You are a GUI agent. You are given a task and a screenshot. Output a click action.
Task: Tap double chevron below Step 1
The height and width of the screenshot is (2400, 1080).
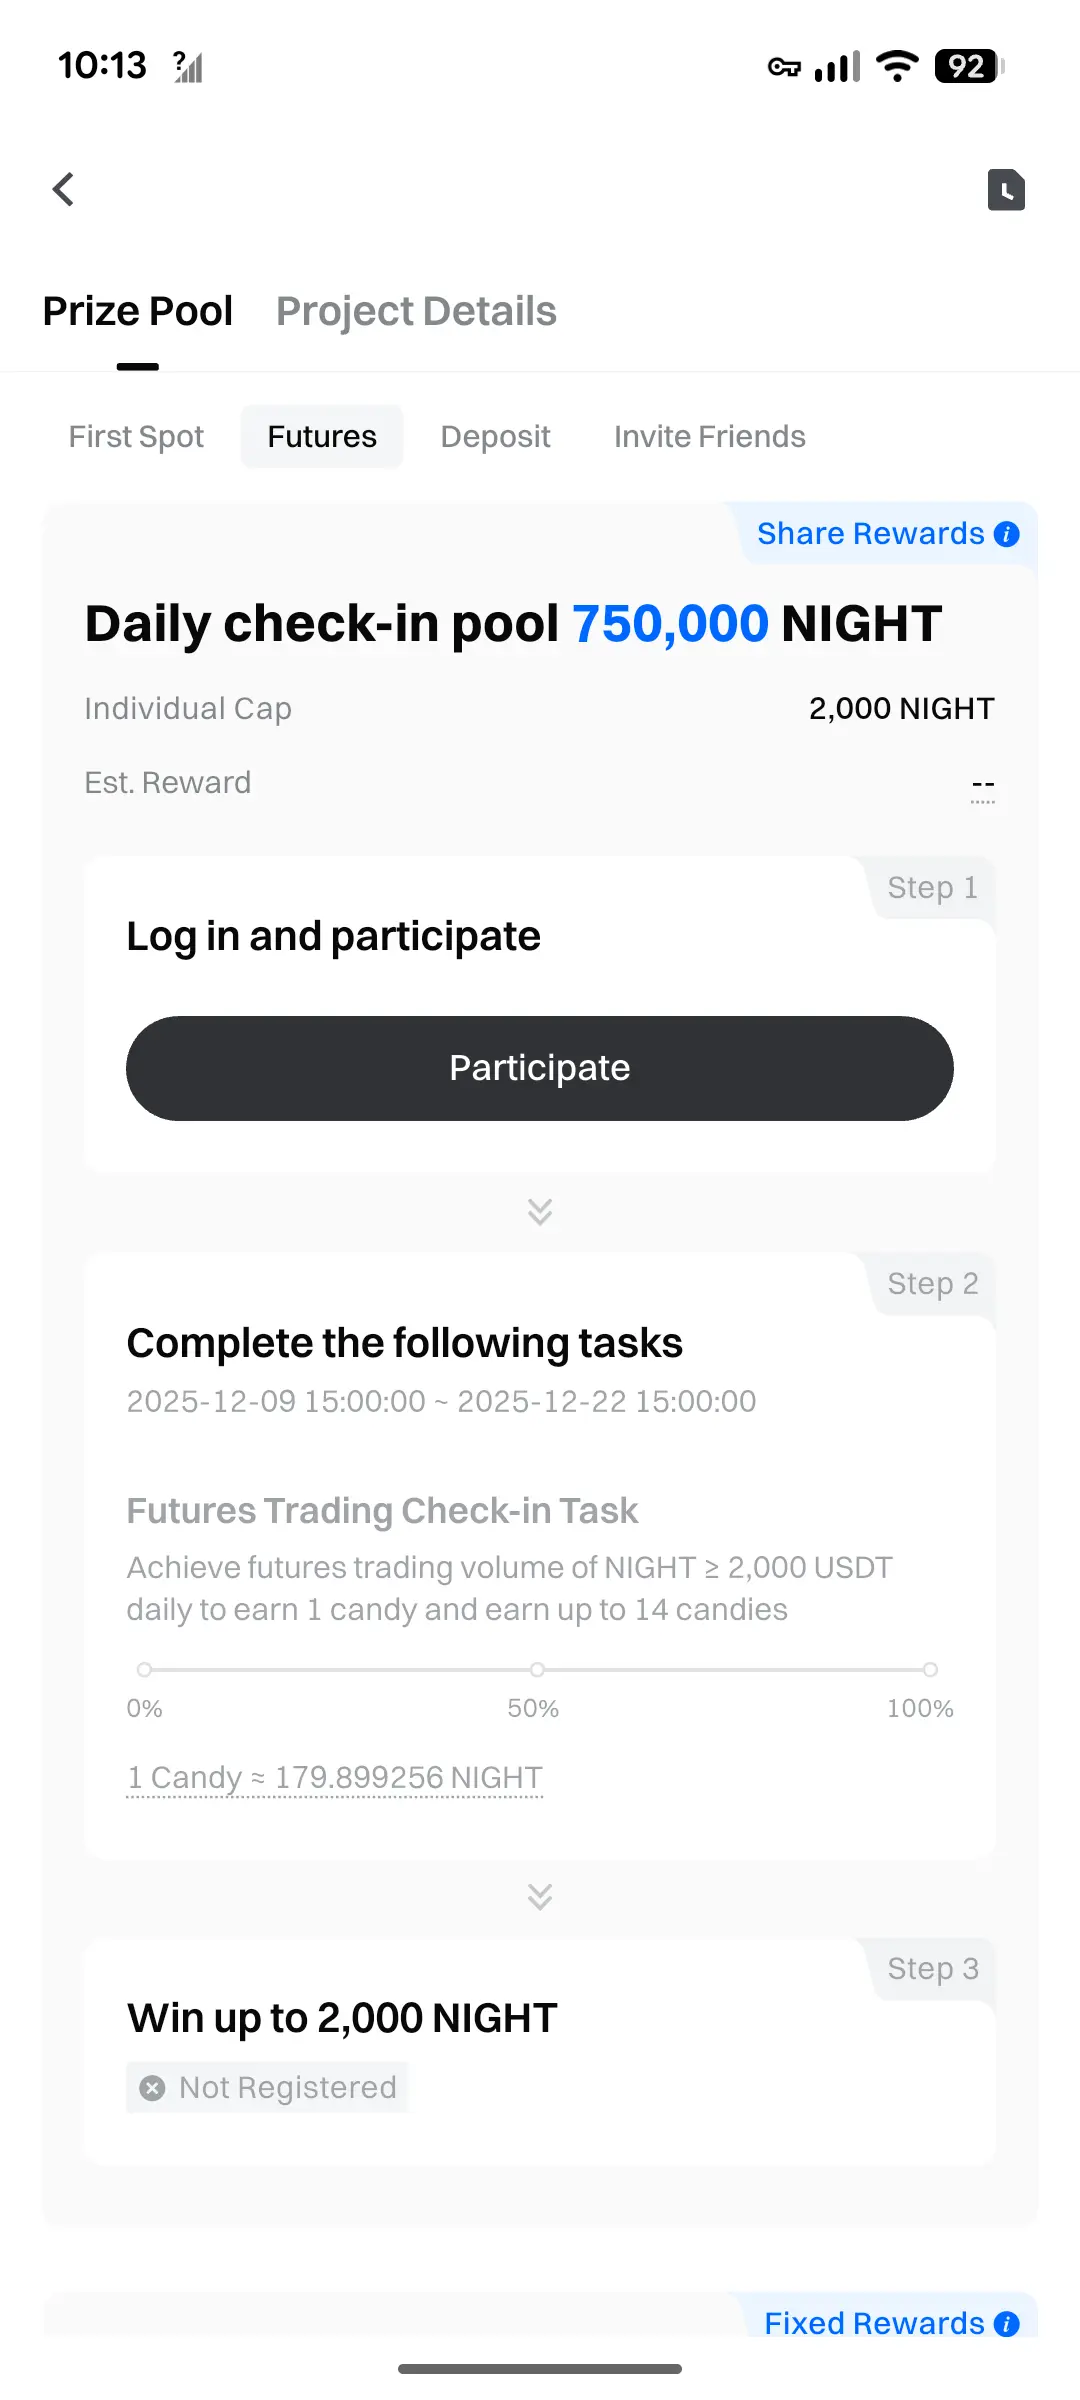coord(540,1211)
